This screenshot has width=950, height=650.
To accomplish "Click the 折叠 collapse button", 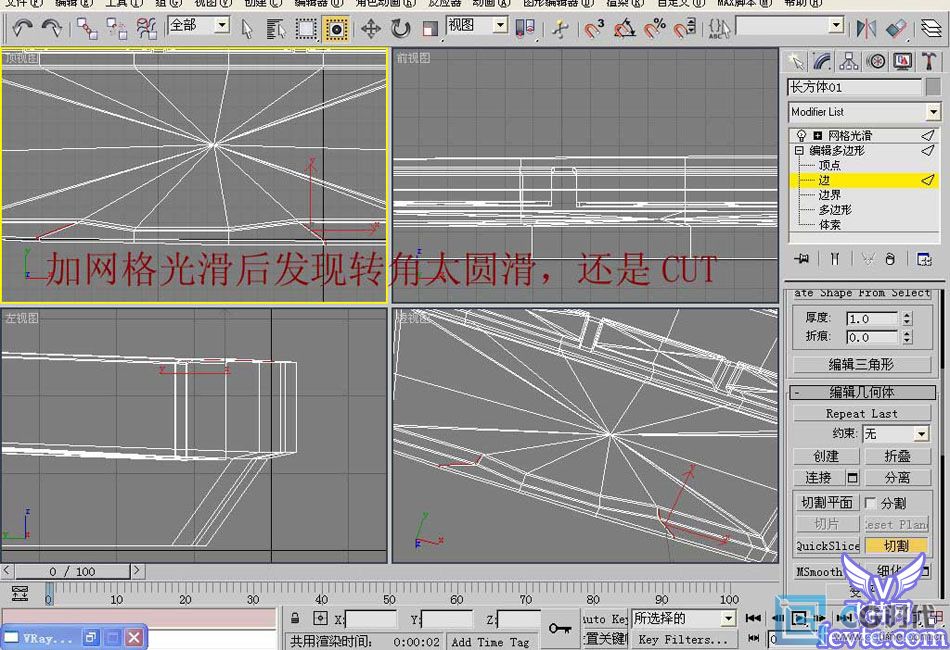I will (897, 456).
